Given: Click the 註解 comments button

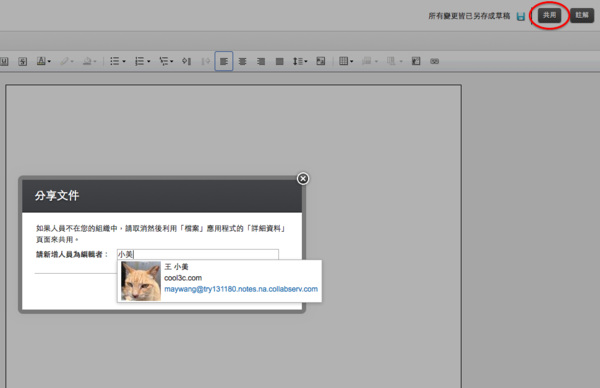Looking at the screenshot, I should (x=582, y=15).
